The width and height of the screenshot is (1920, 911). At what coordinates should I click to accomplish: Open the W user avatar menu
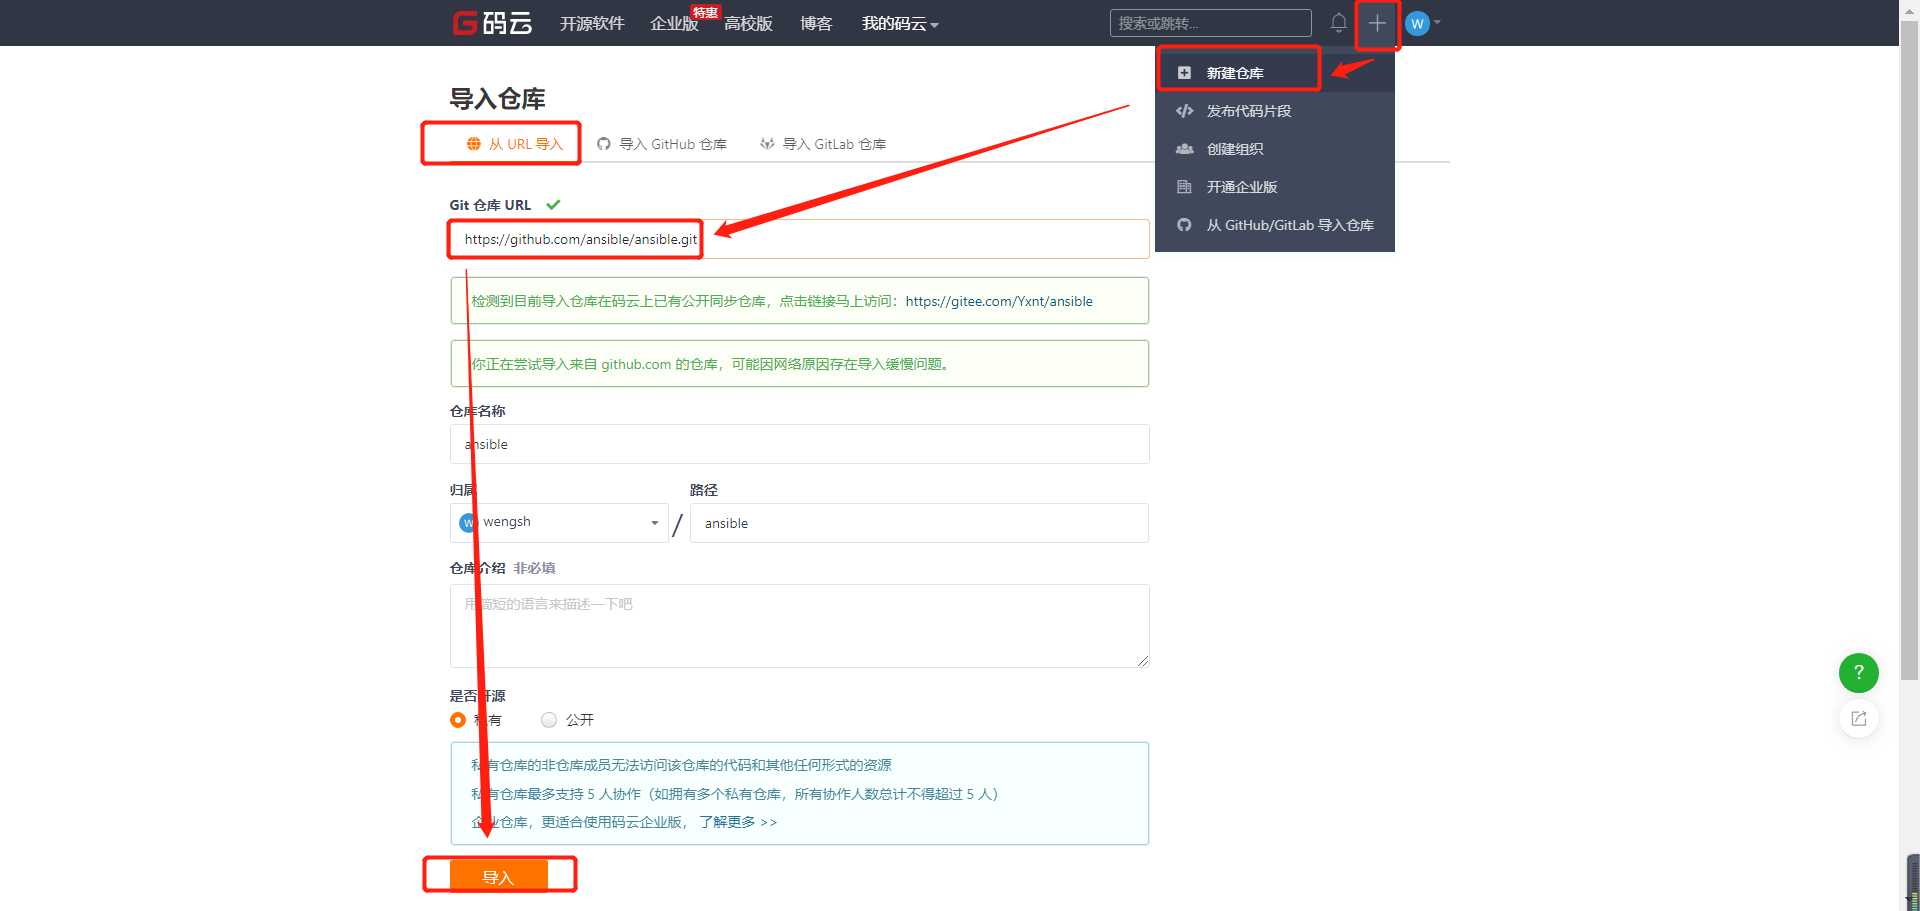pos(1422,23)
